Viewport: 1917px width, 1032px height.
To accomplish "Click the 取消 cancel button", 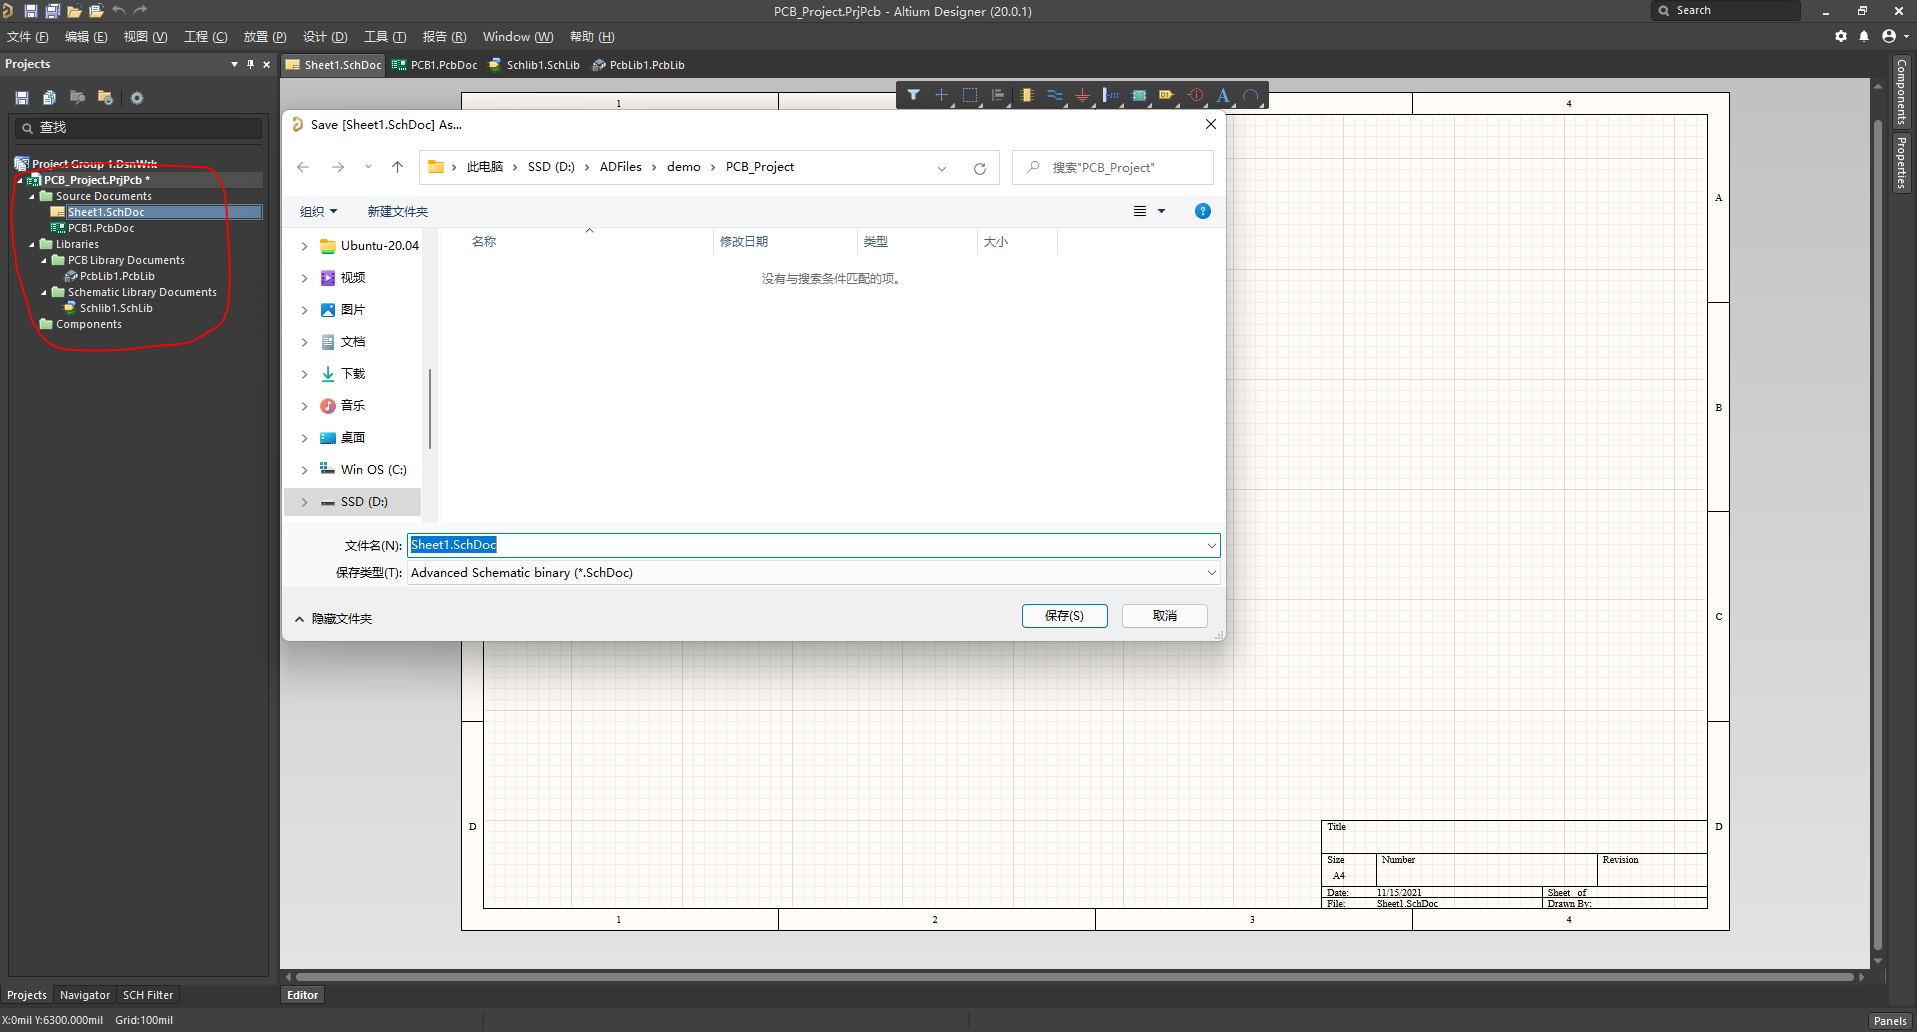I will 1164,616.
